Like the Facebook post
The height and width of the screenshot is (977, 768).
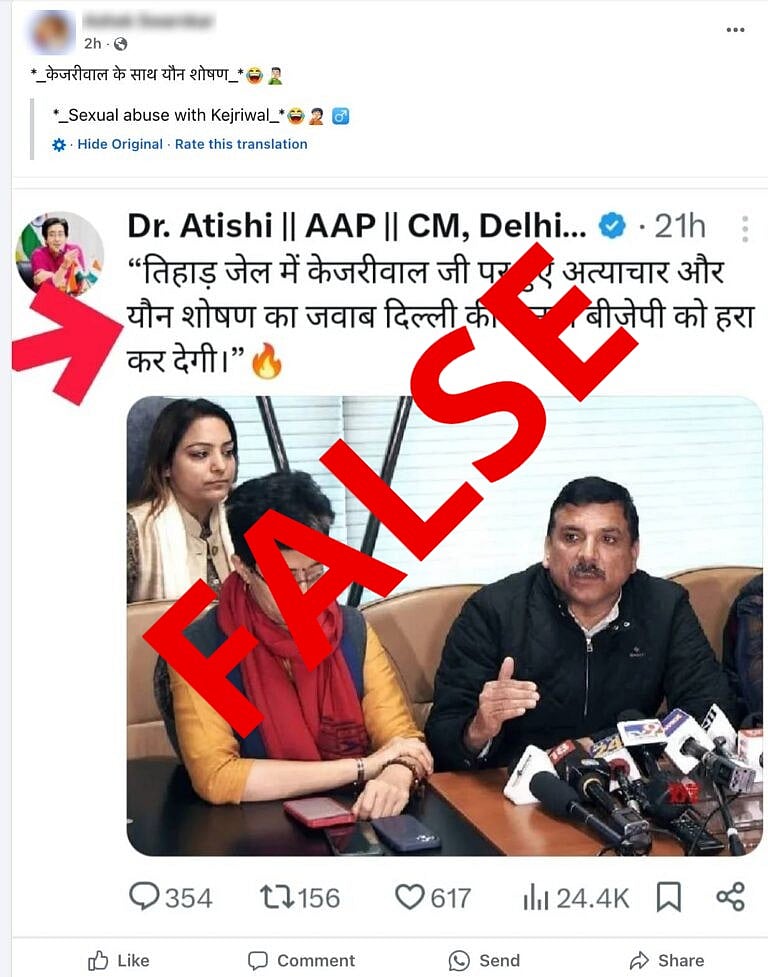[x=118, y=960]
